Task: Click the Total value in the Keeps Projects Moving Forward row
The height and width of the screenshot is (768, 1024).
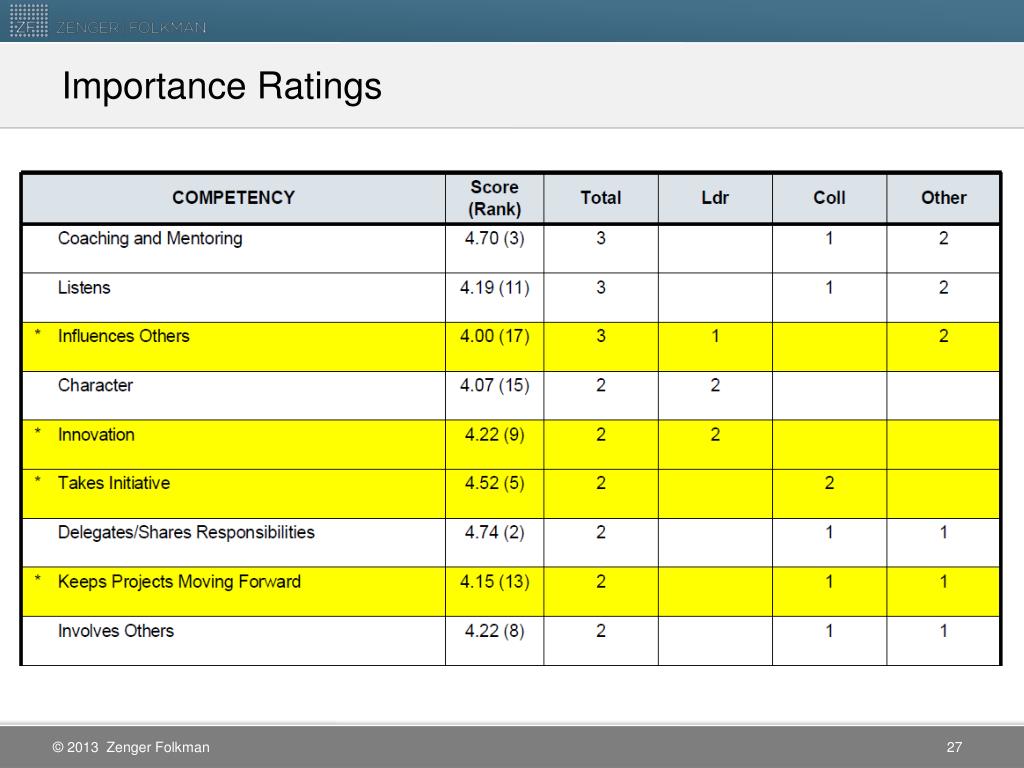Action: 601,582
